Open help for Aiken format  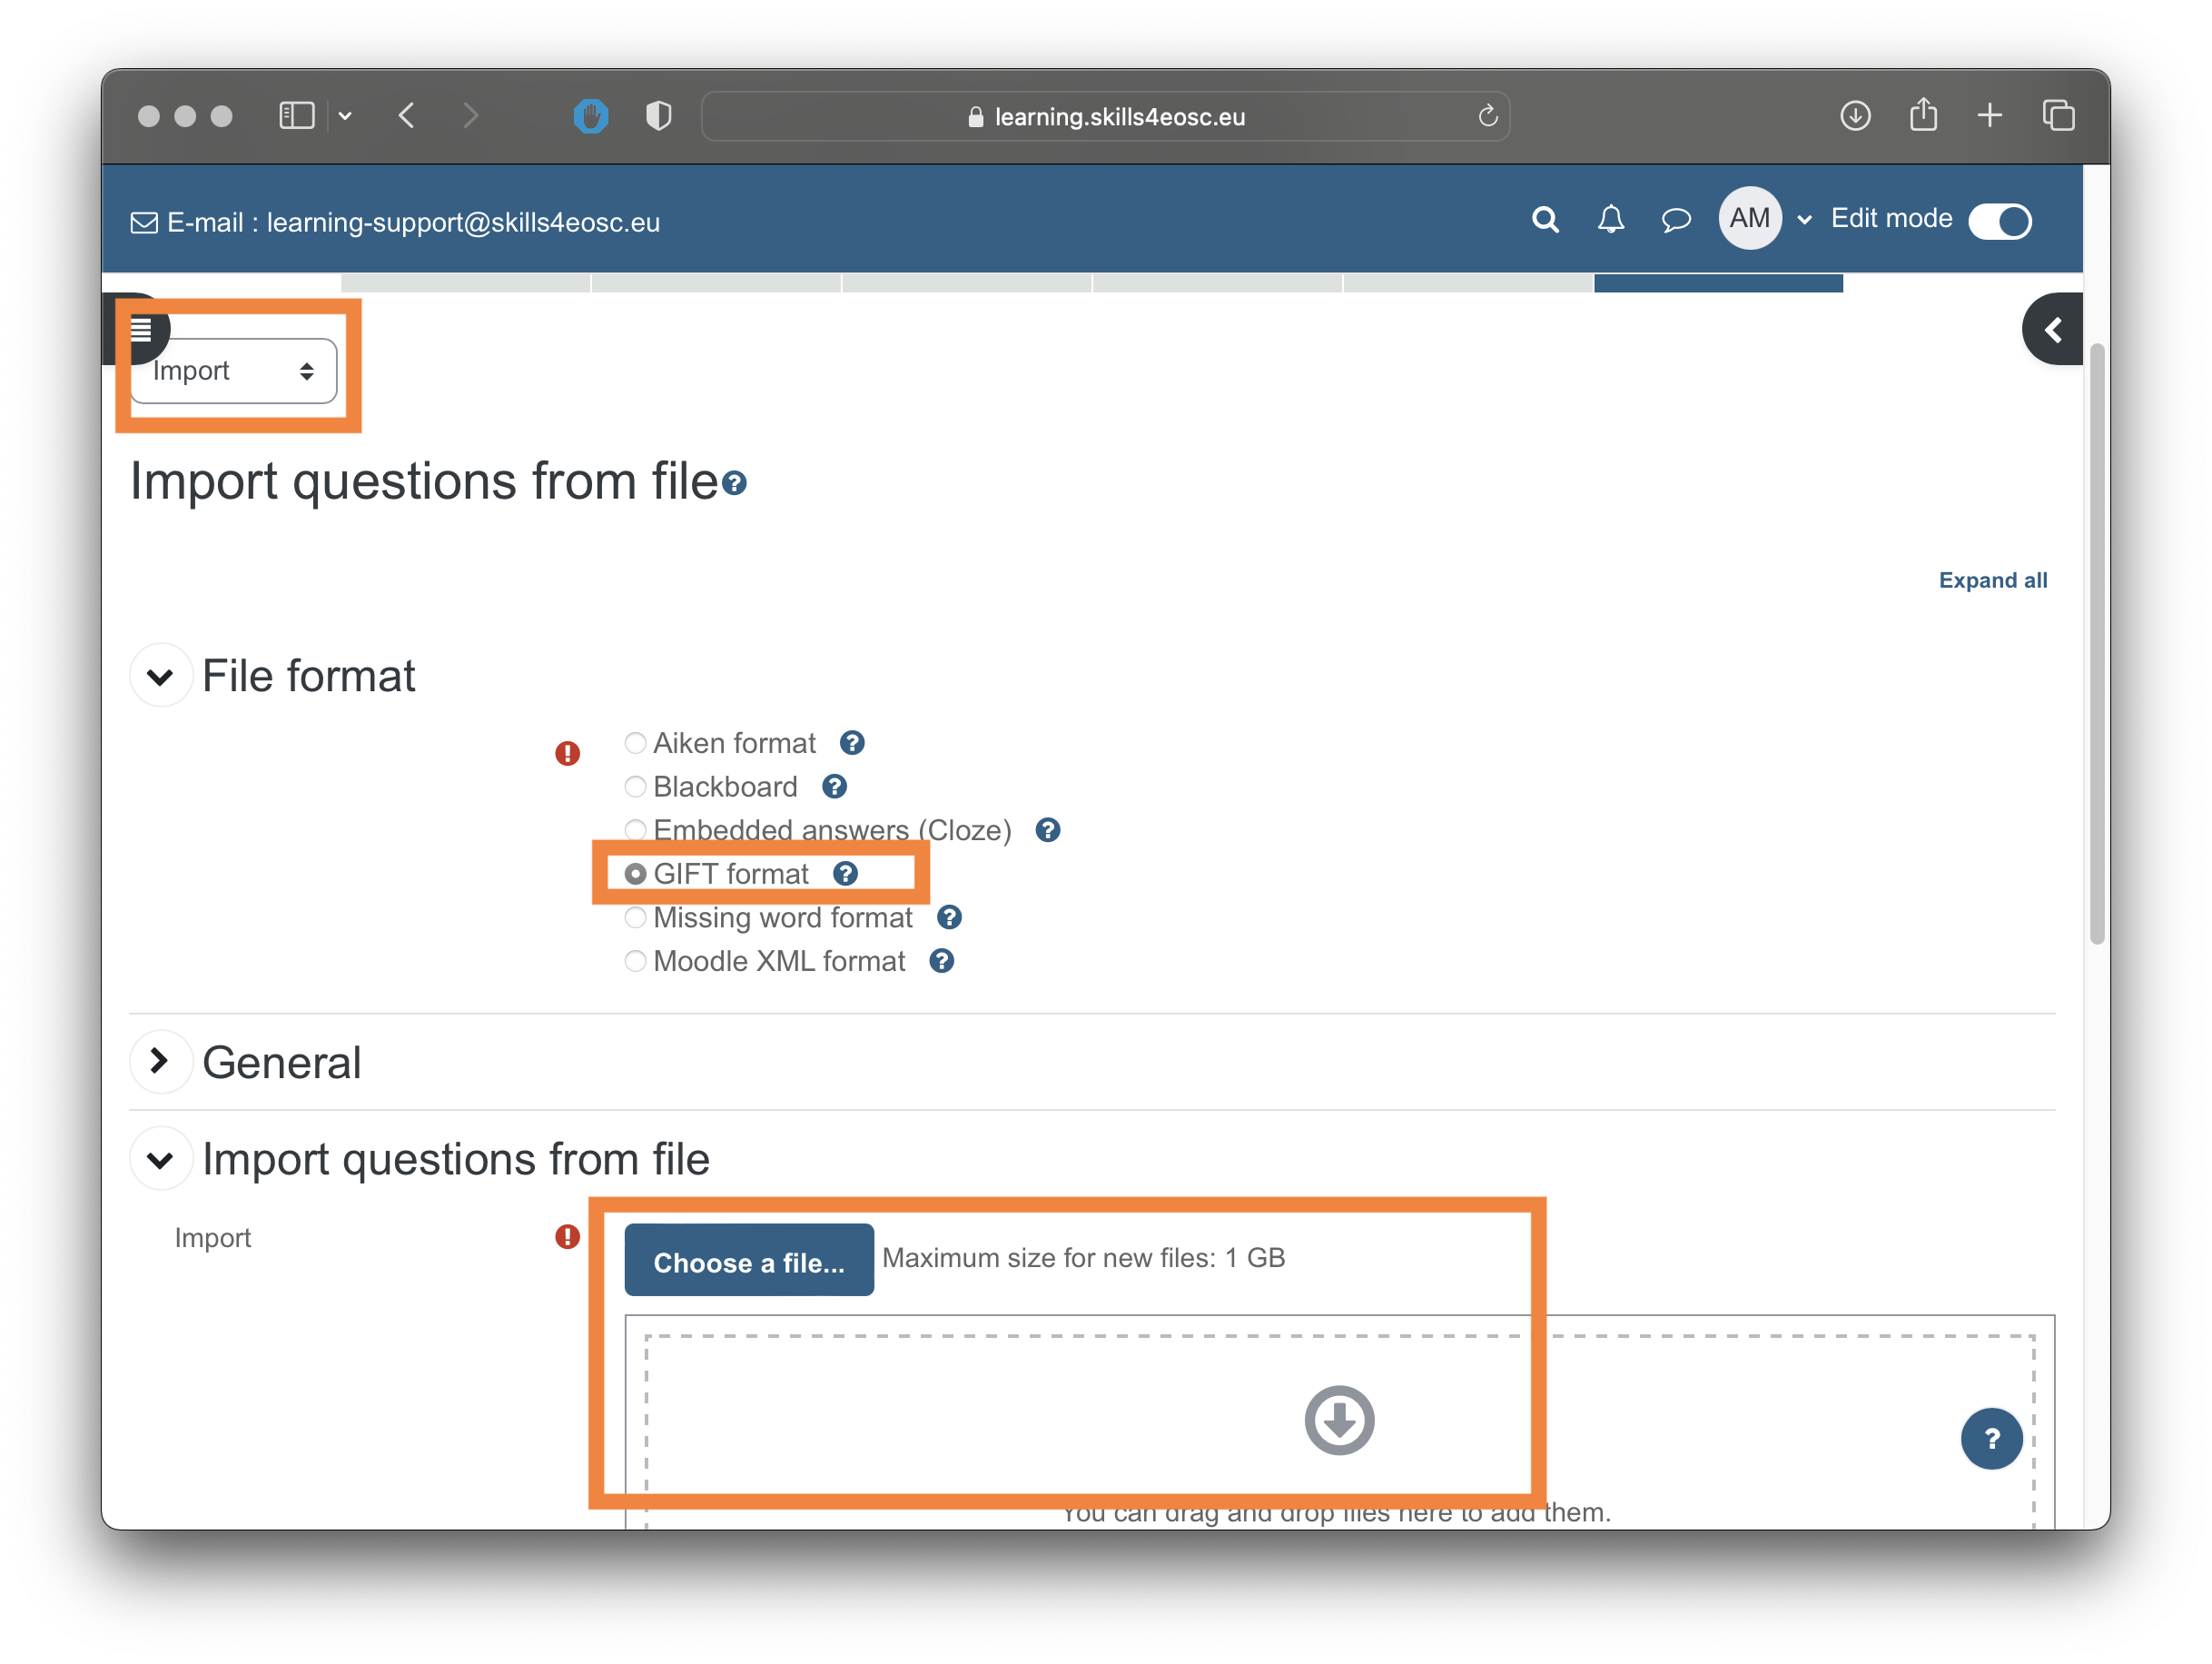pos(852,743)
